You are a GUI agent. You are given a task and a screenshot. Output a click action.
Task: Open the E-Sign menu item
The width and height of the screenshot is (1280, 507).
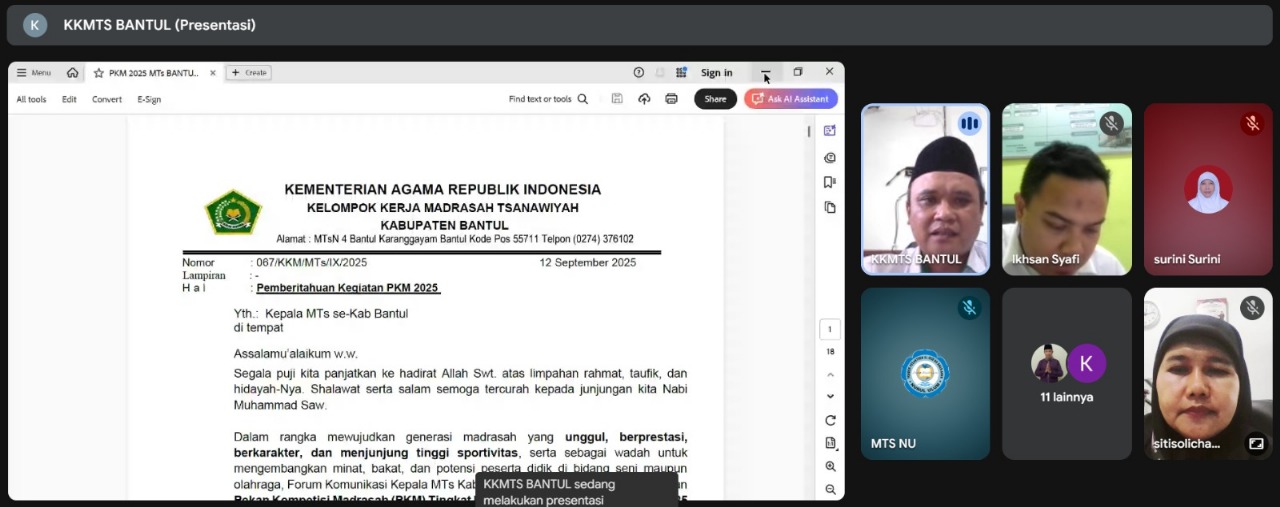[149, 99]
